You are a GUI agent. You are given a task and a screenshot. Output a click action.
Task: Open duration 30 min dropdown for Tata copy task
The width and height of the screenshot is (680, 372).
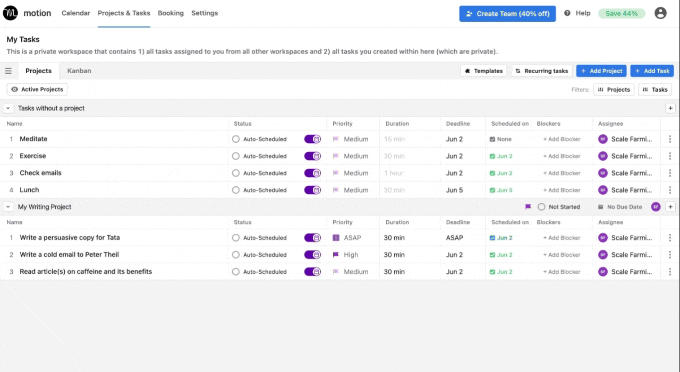(394, 238)
